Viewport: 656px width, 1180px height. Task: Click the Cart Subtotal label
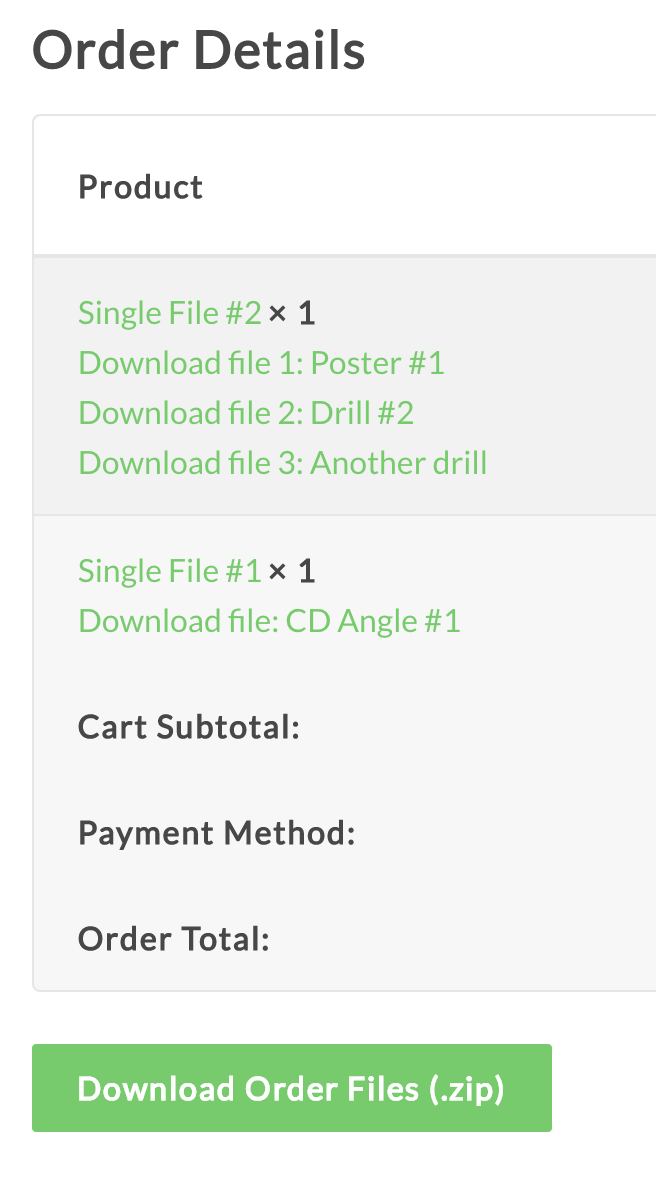(x=189, y=727)
